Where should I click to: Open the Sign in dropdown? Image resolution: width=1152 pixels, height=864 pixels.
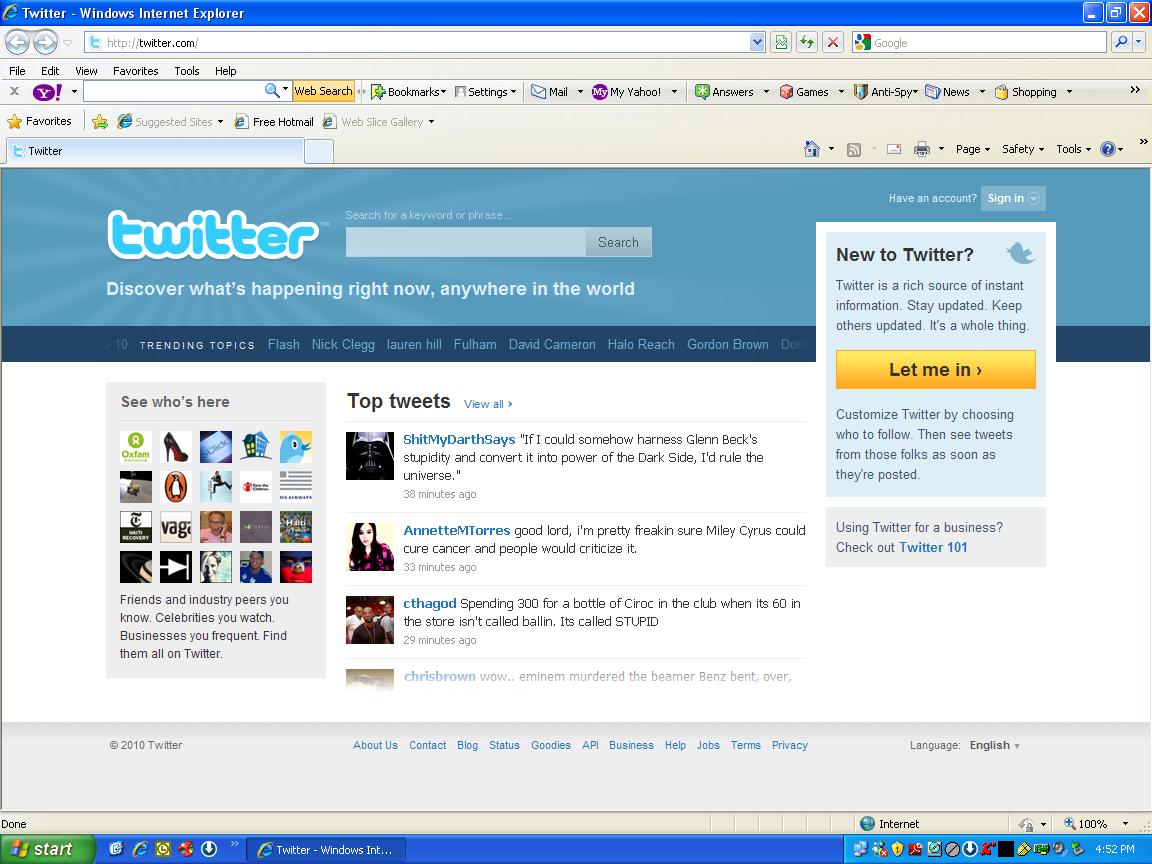point(1012,198)
